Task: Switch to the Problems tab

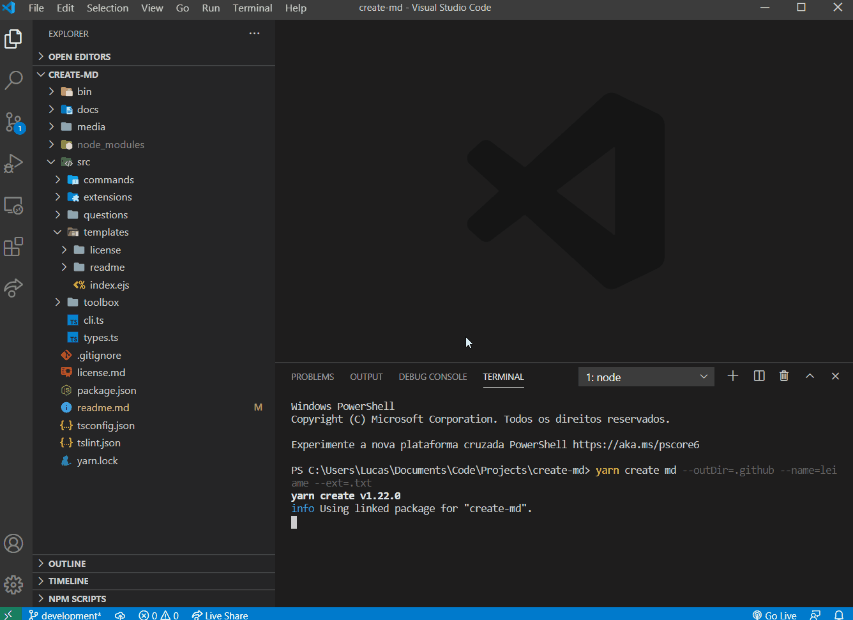Action: [312, 376]
